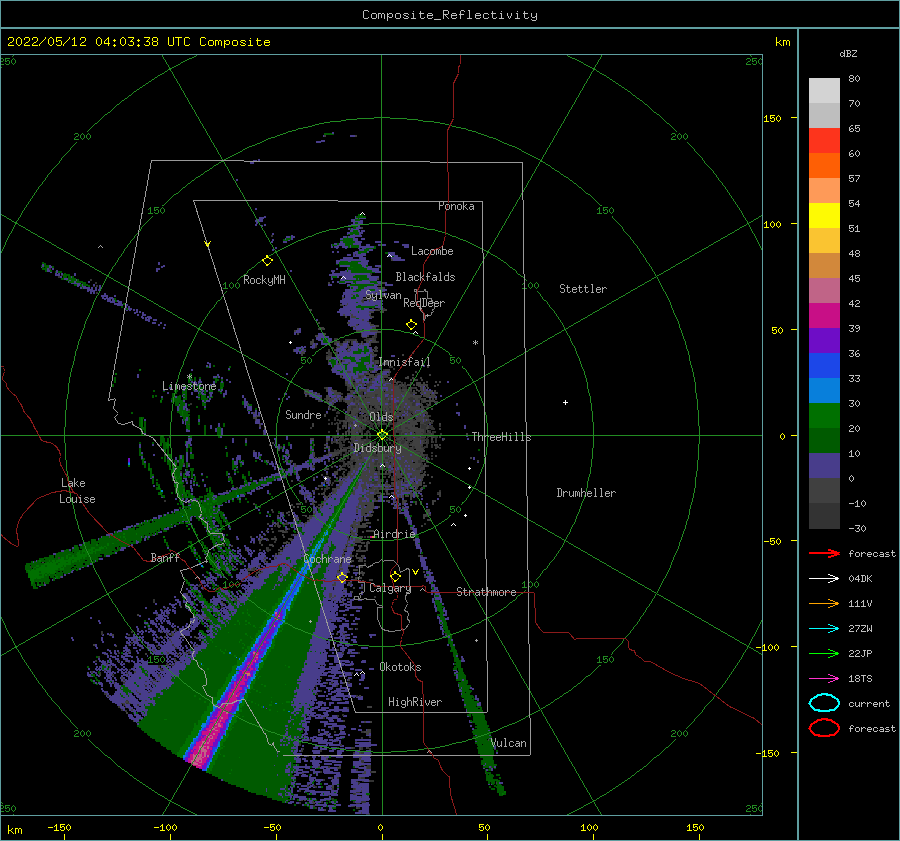Viewport: 900px width, 841px height.
Task: Click the RockyMH label
Action: [264, 280]
